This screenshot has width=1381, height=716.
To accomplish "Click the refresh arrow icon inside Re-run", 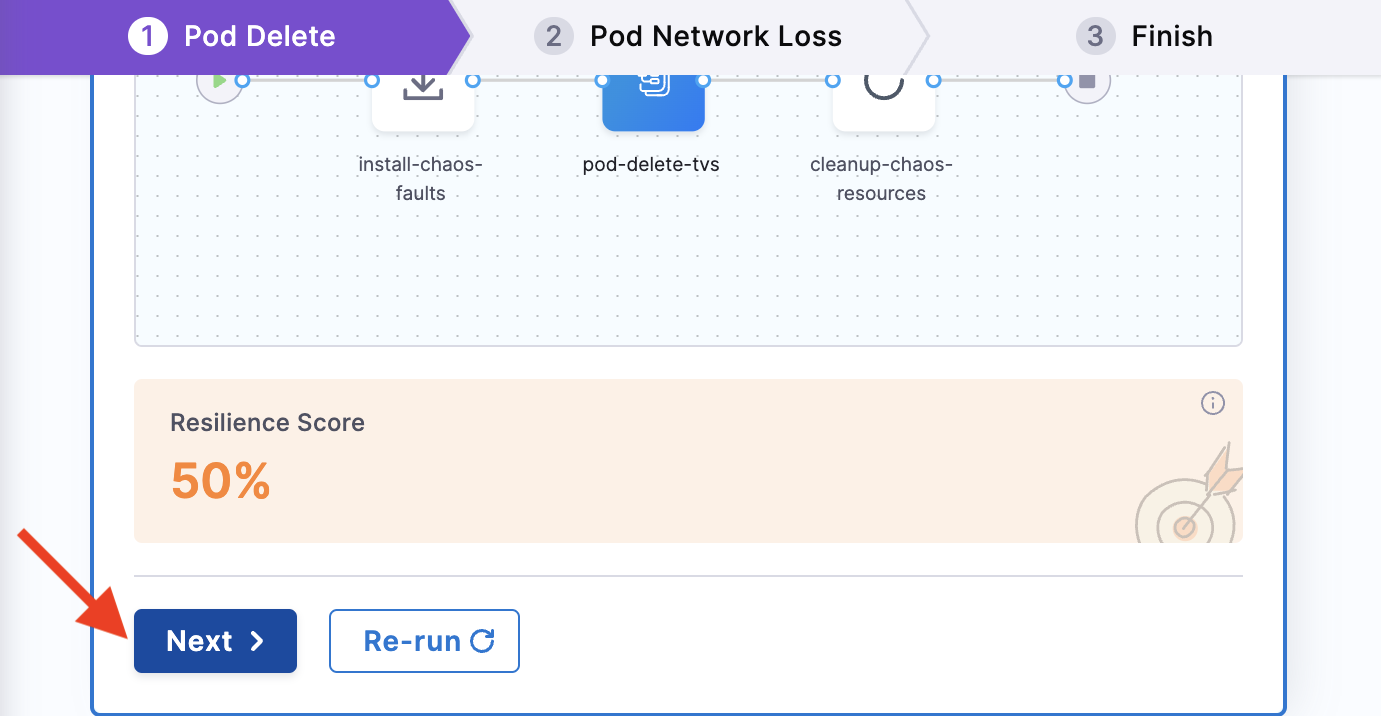I will pyautogui.click(x=483, y=641).
